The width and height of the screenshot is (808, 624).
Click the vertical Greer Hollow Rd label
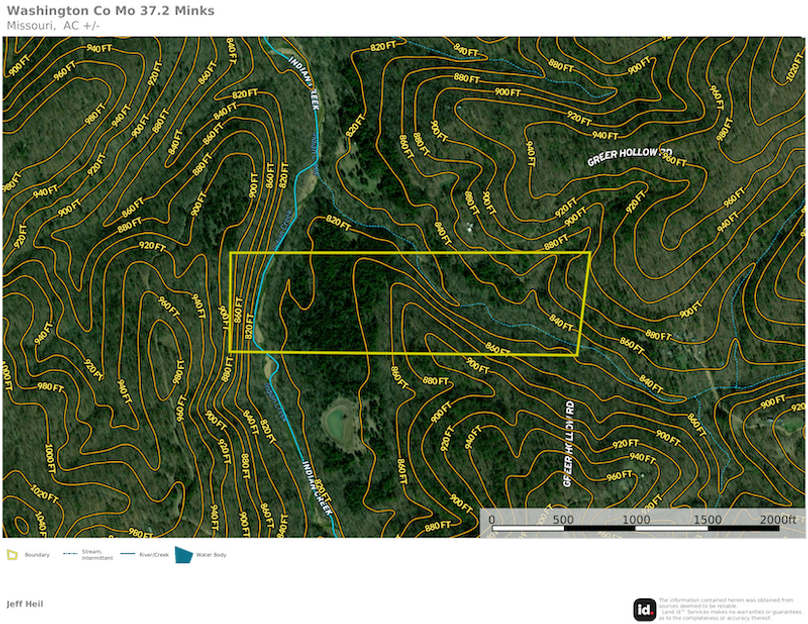569,444
